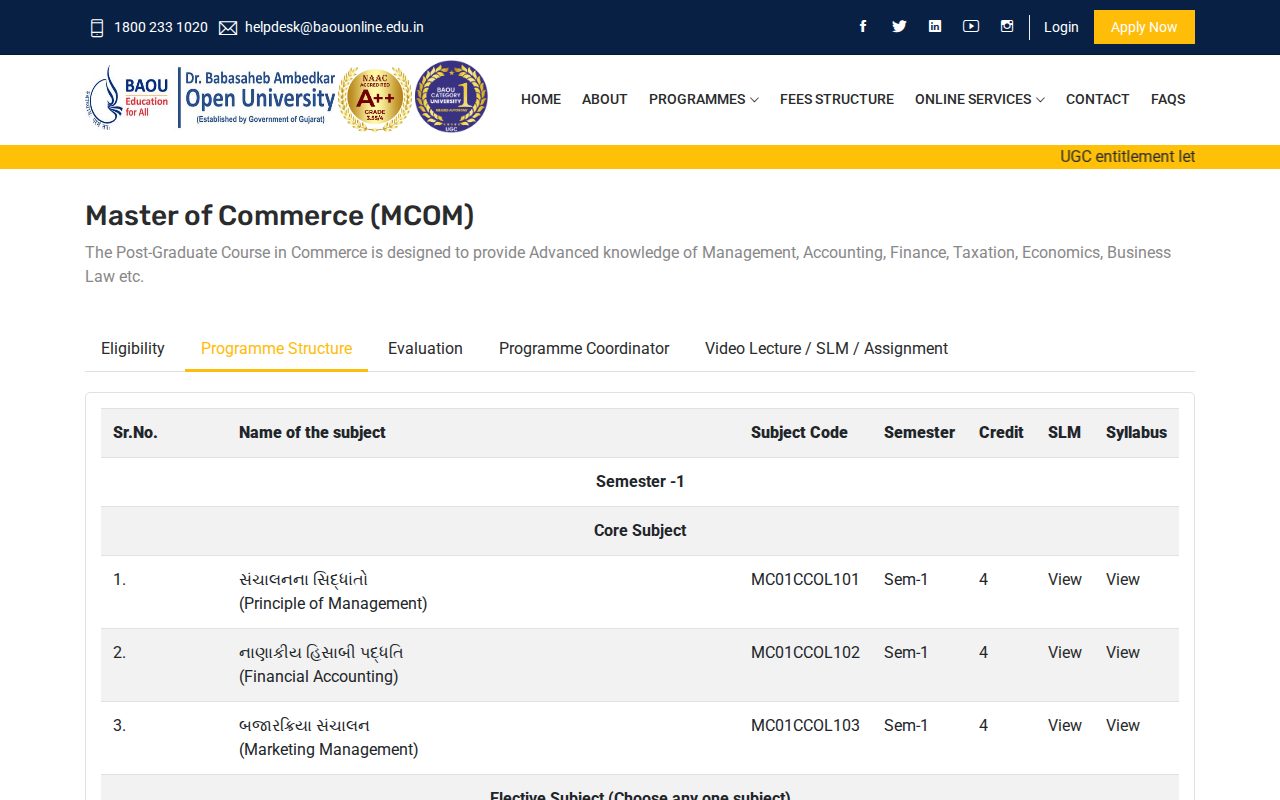Open the Video Lecture / SLM / Assignment tab
The image size is (1280, 800).
point(826,349)
